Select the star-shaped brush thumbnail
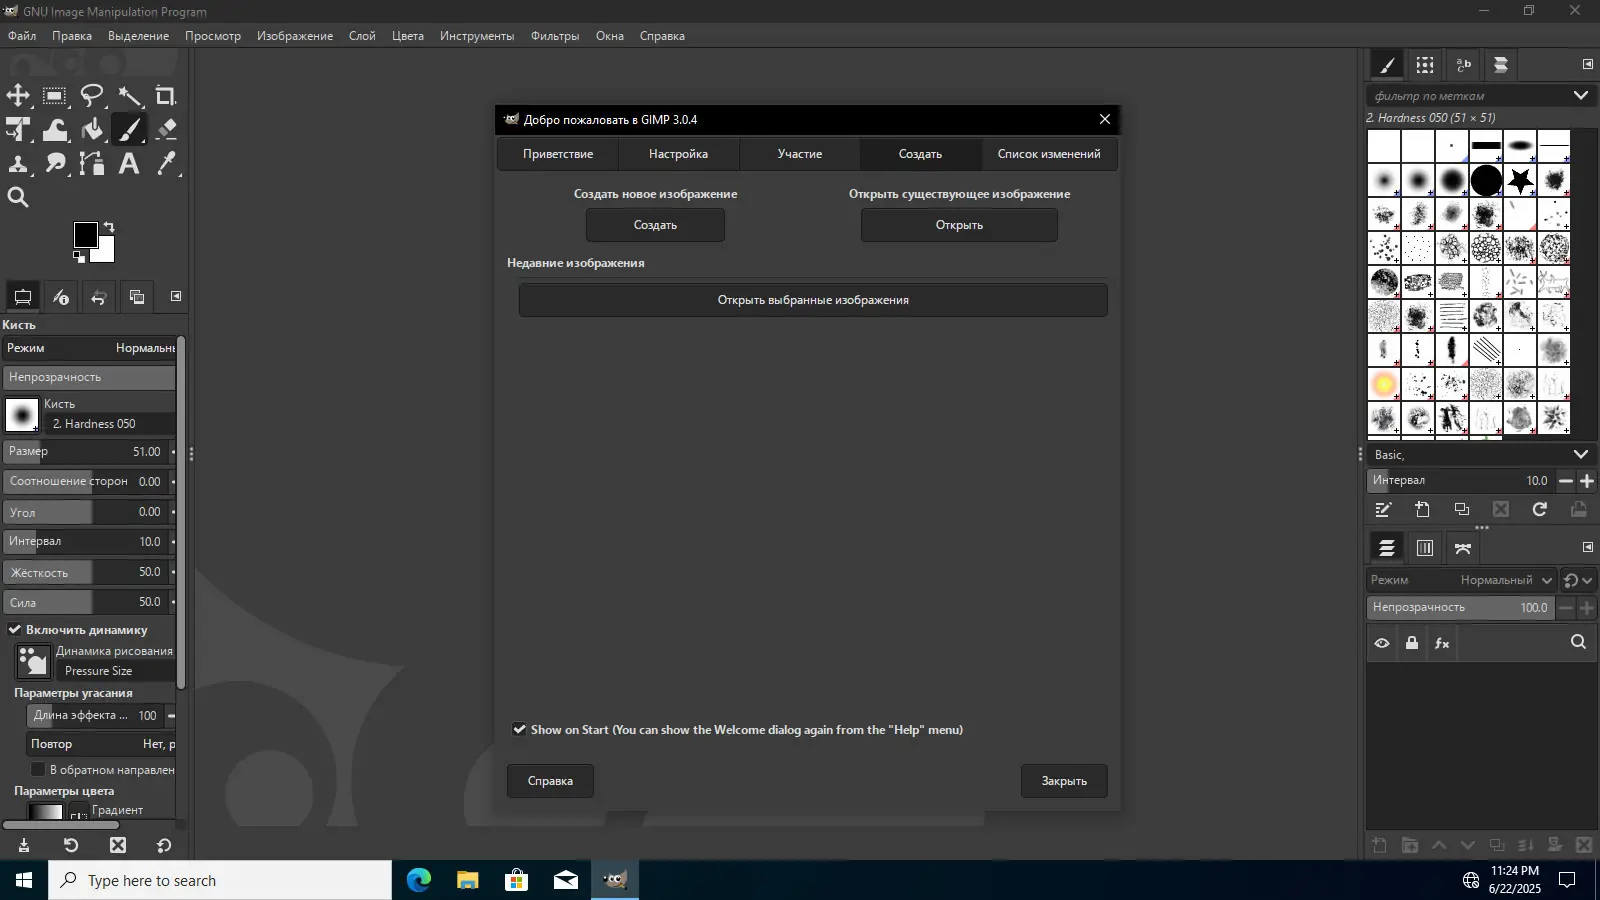 [1520, 181]
